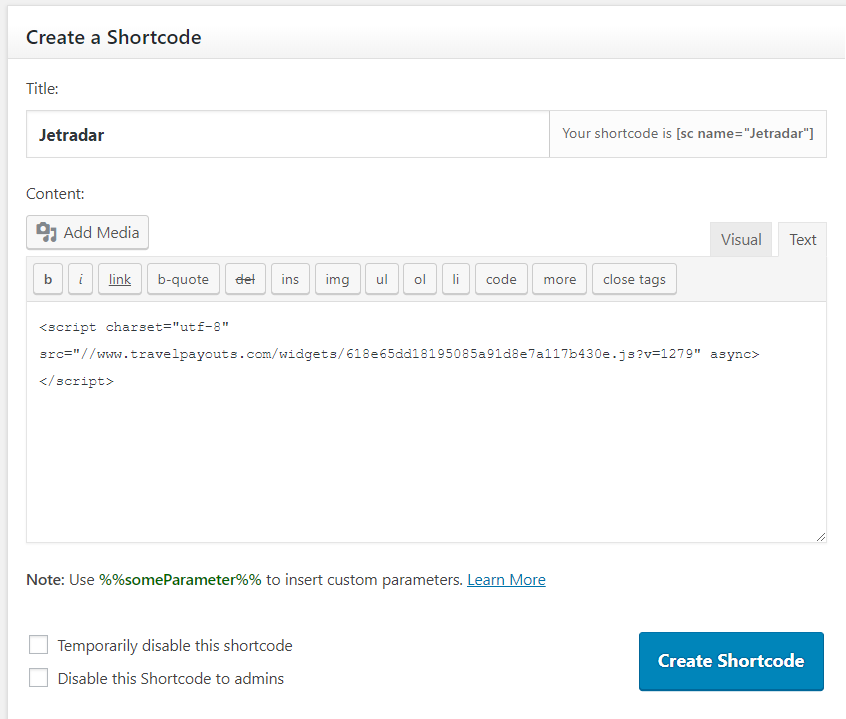
Task: Switch to the Text editor tab
Action: (803, 239)
